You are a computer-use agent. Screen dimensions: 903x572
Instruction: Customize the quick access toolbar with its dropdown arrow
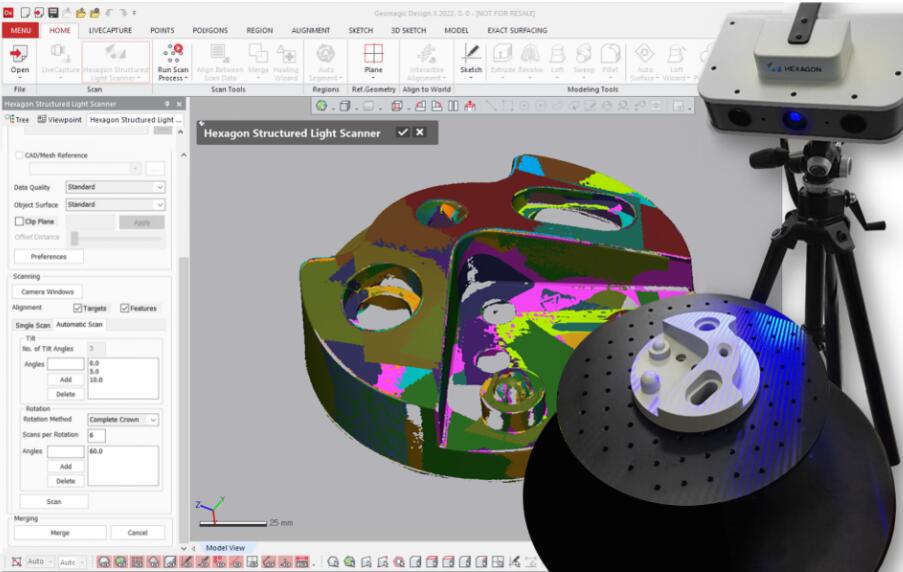pos(134,12)
